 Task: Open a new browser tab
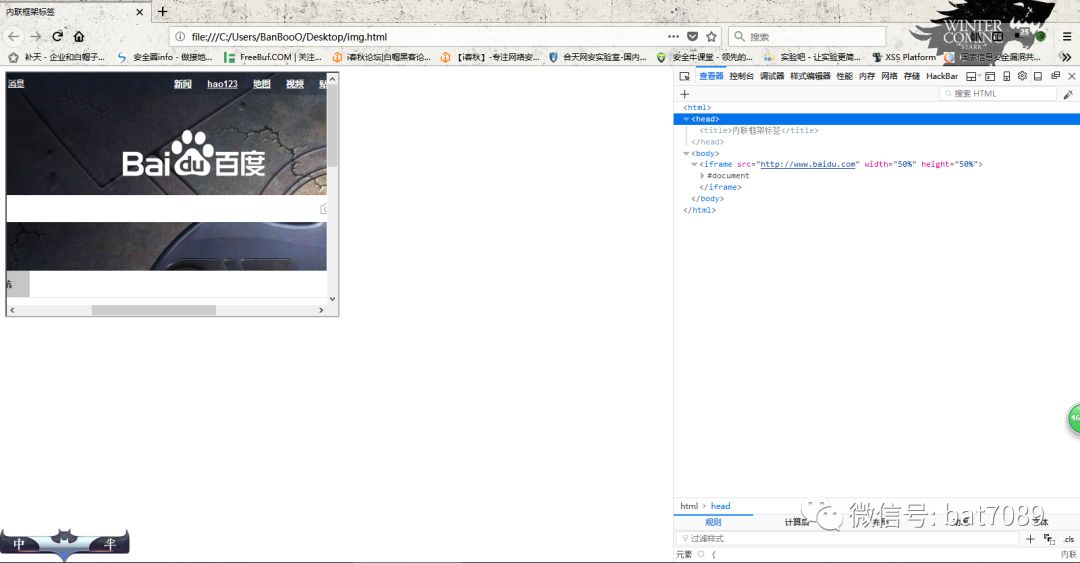(163, 11)
